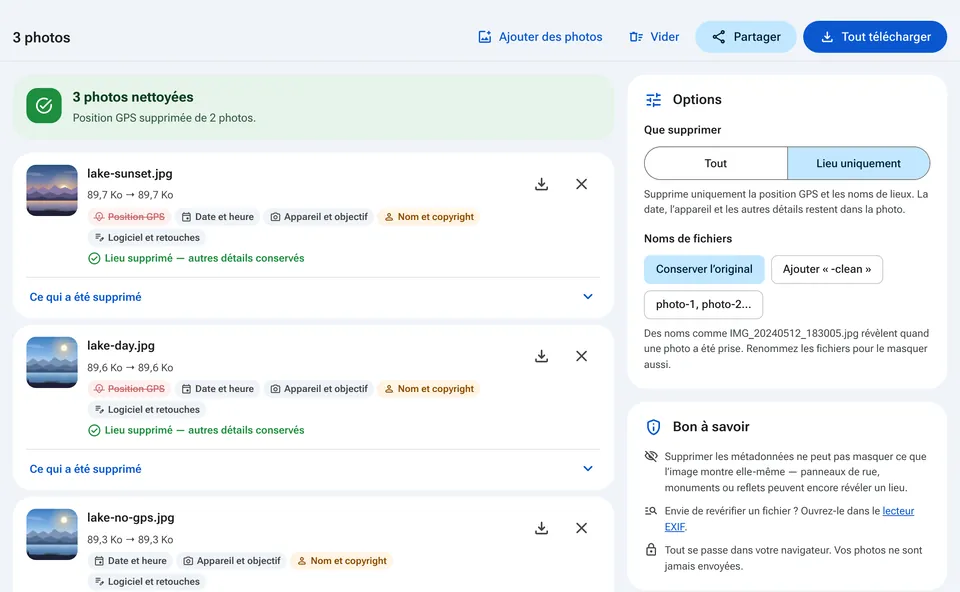Click the 89,3 Ko → 89,3 Ko size text
This screenshot has height=592, width=960.
(130, 540)
